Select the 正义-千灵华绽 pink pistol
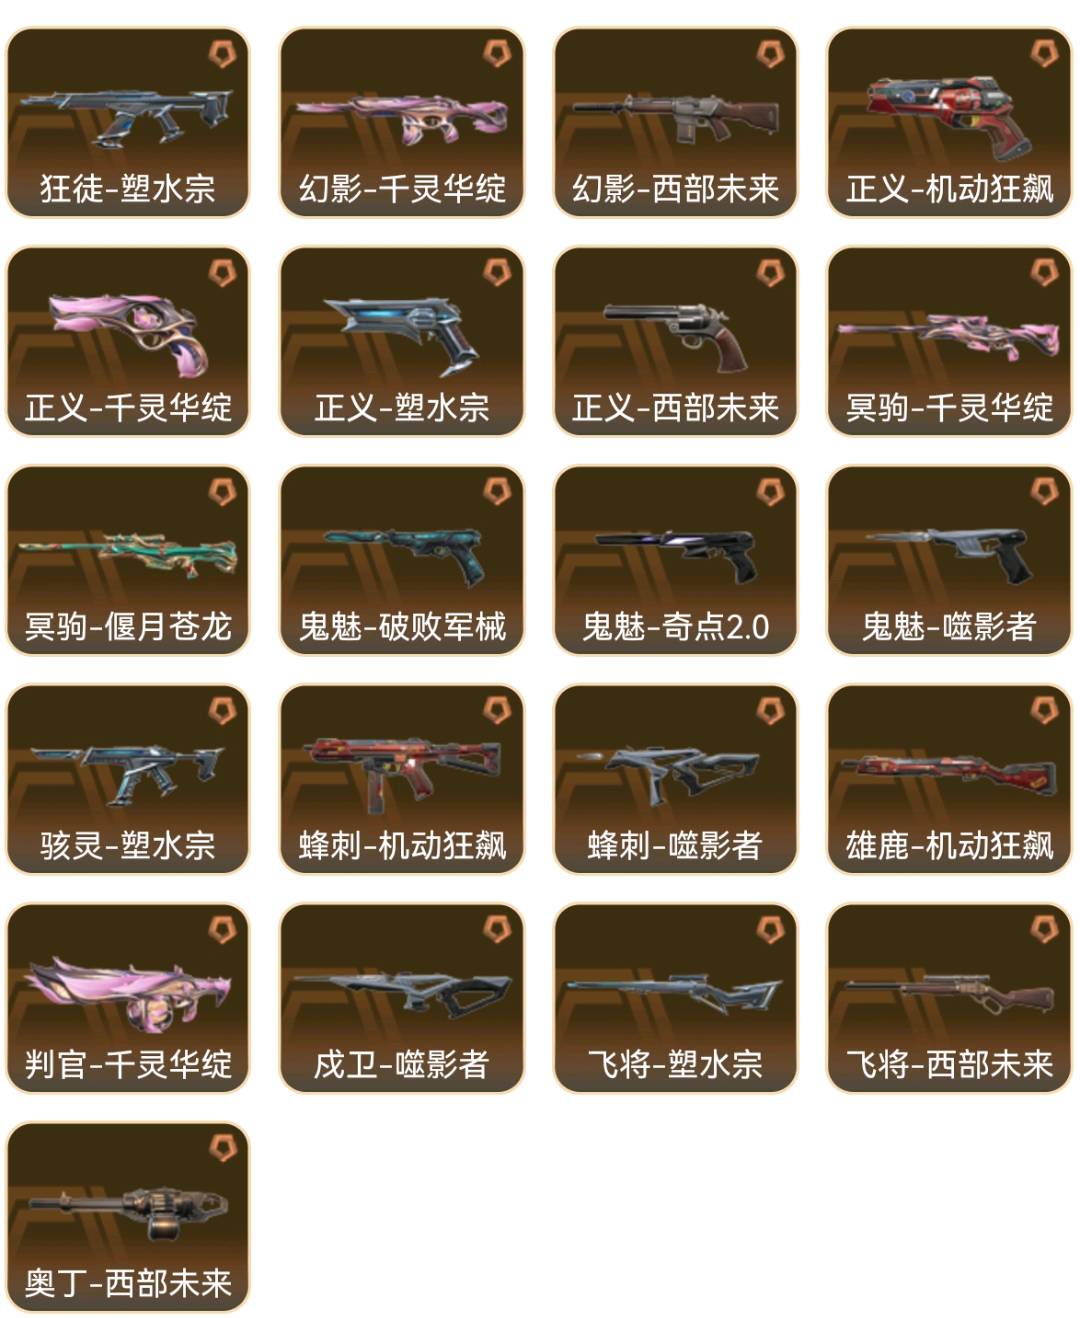The height and width of the screenshot is (1318, 1080). coord(128,341)
